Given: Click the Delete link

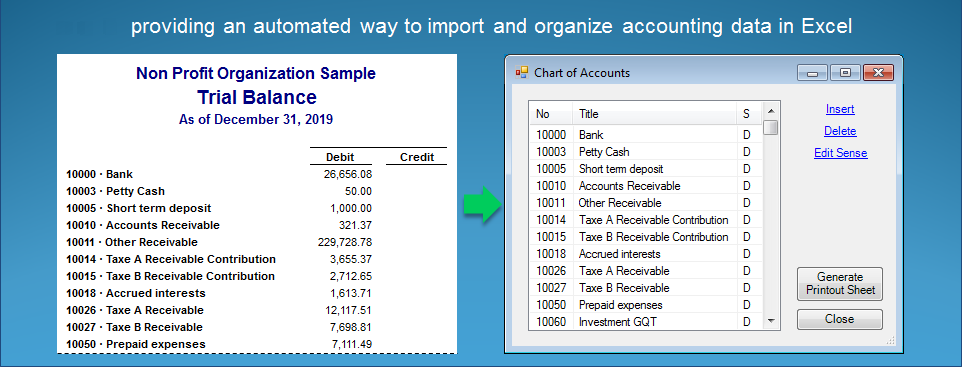Looking at the screenshot, I should 840,131.
